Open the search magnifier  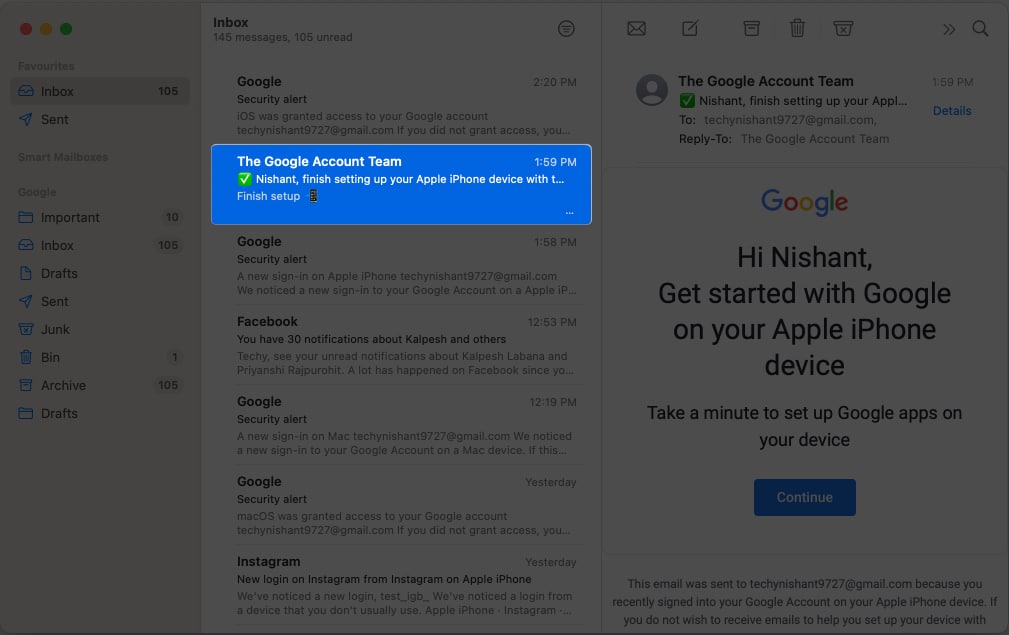980,28
